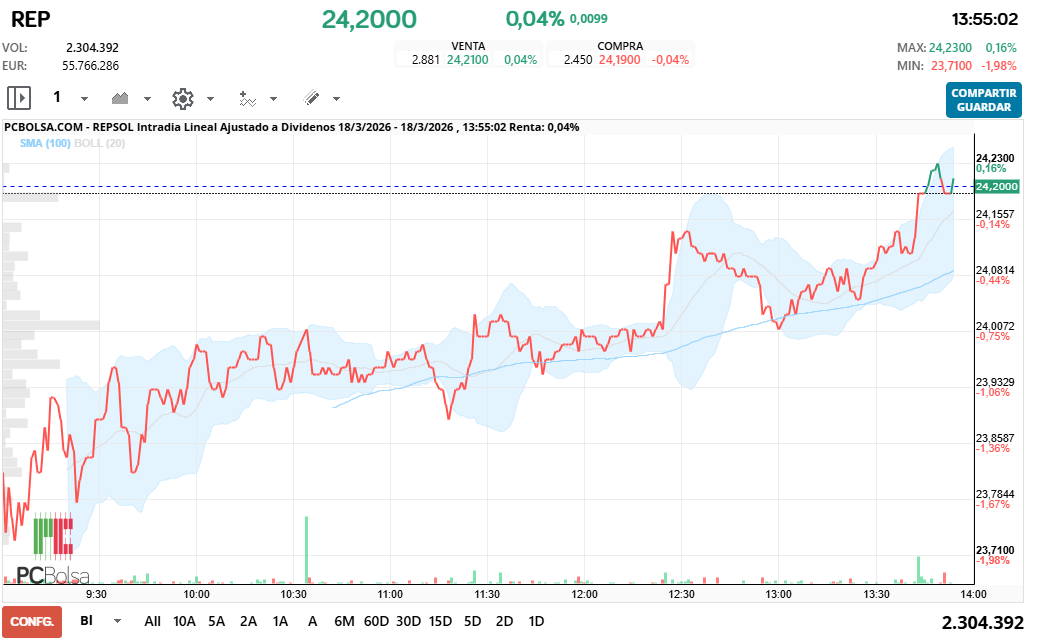Open the chart settings gear icon
Screen dimensions: 1037x643
click(x=183, y=97)
